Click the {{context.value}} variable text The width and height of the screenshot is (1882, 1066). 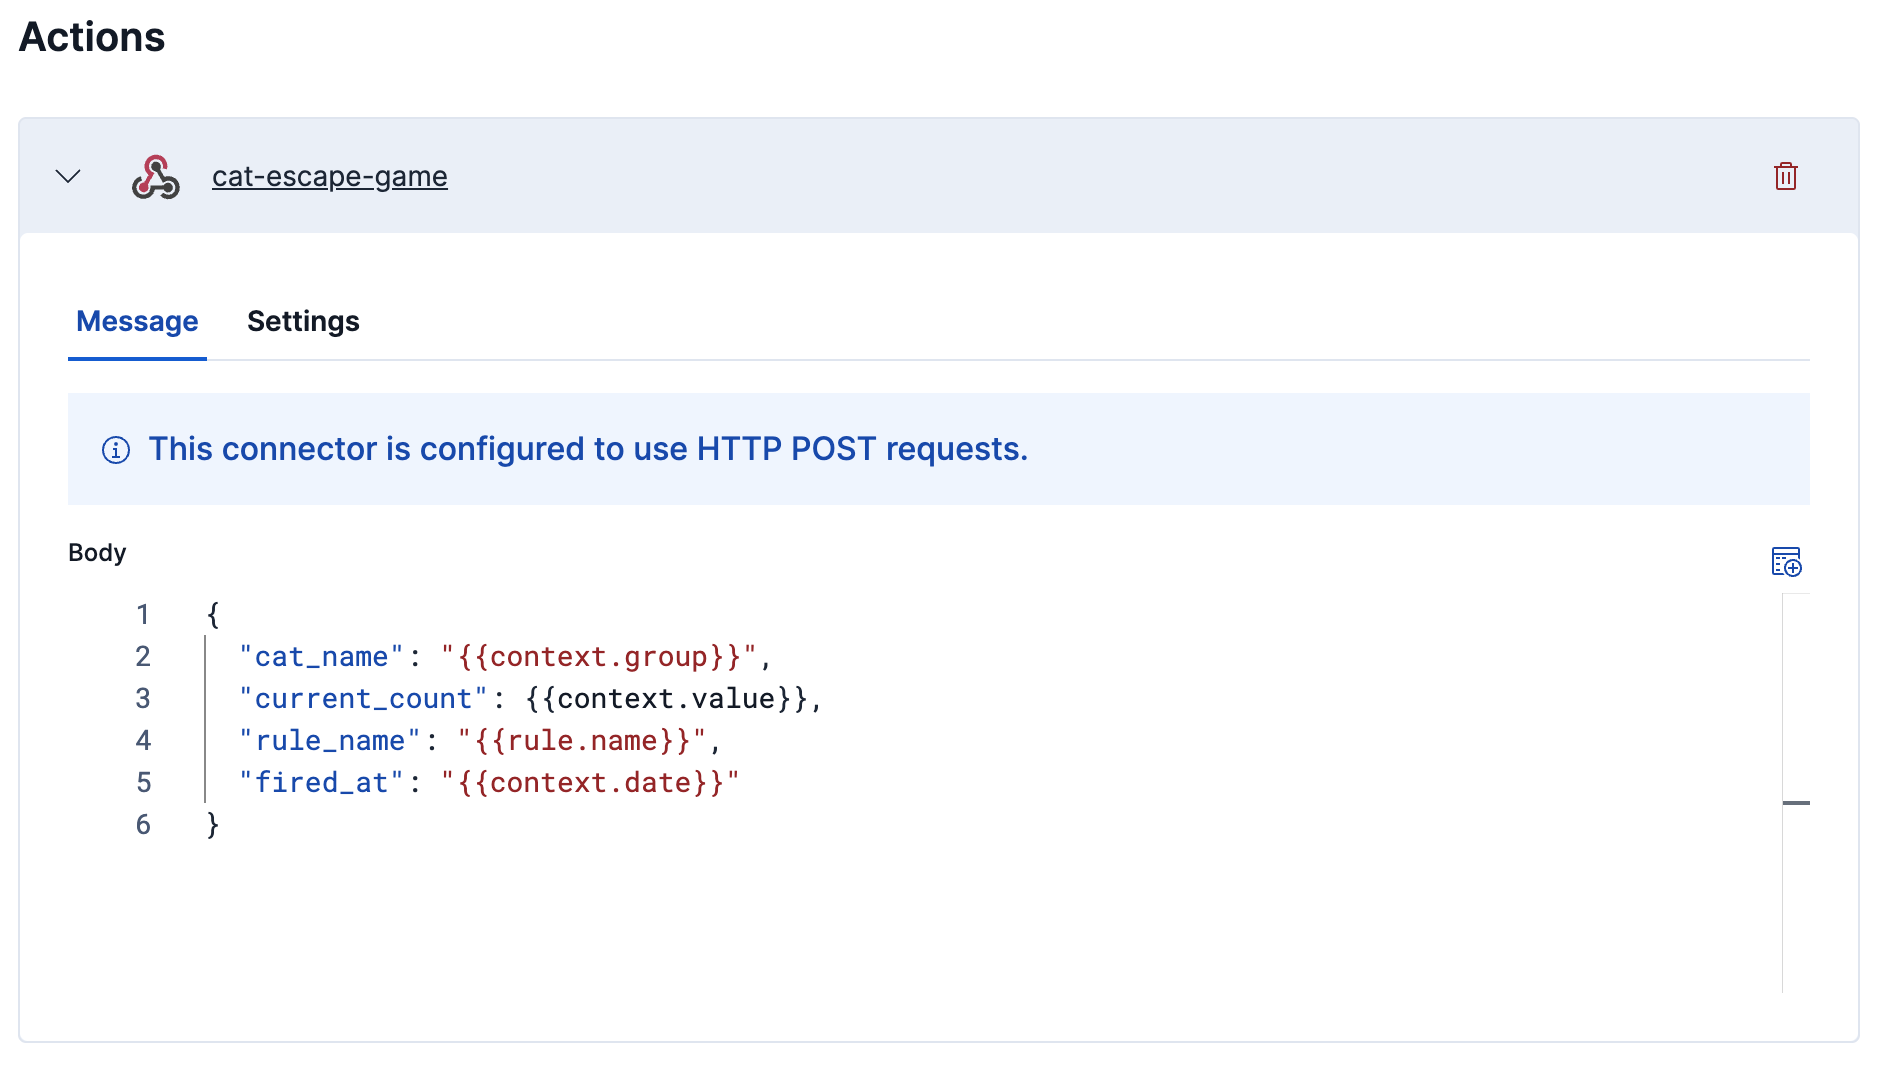point(665,698)
